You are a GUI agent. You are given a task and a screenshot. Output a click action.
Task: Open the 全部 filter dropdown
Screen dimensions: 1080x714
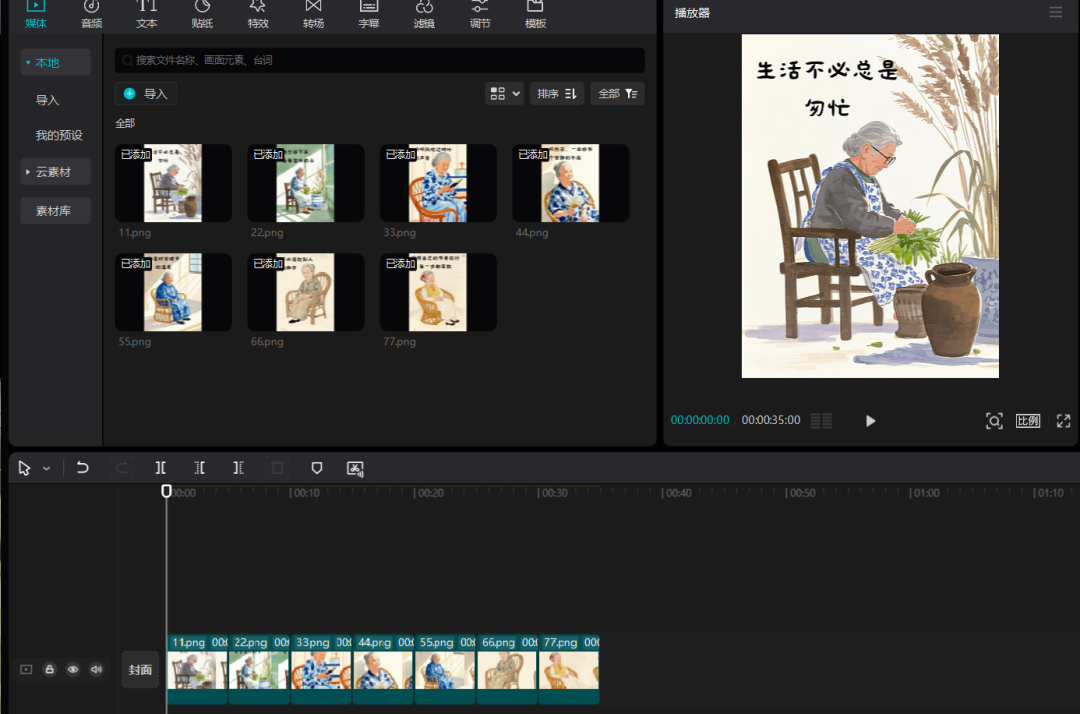coord(617,94)
